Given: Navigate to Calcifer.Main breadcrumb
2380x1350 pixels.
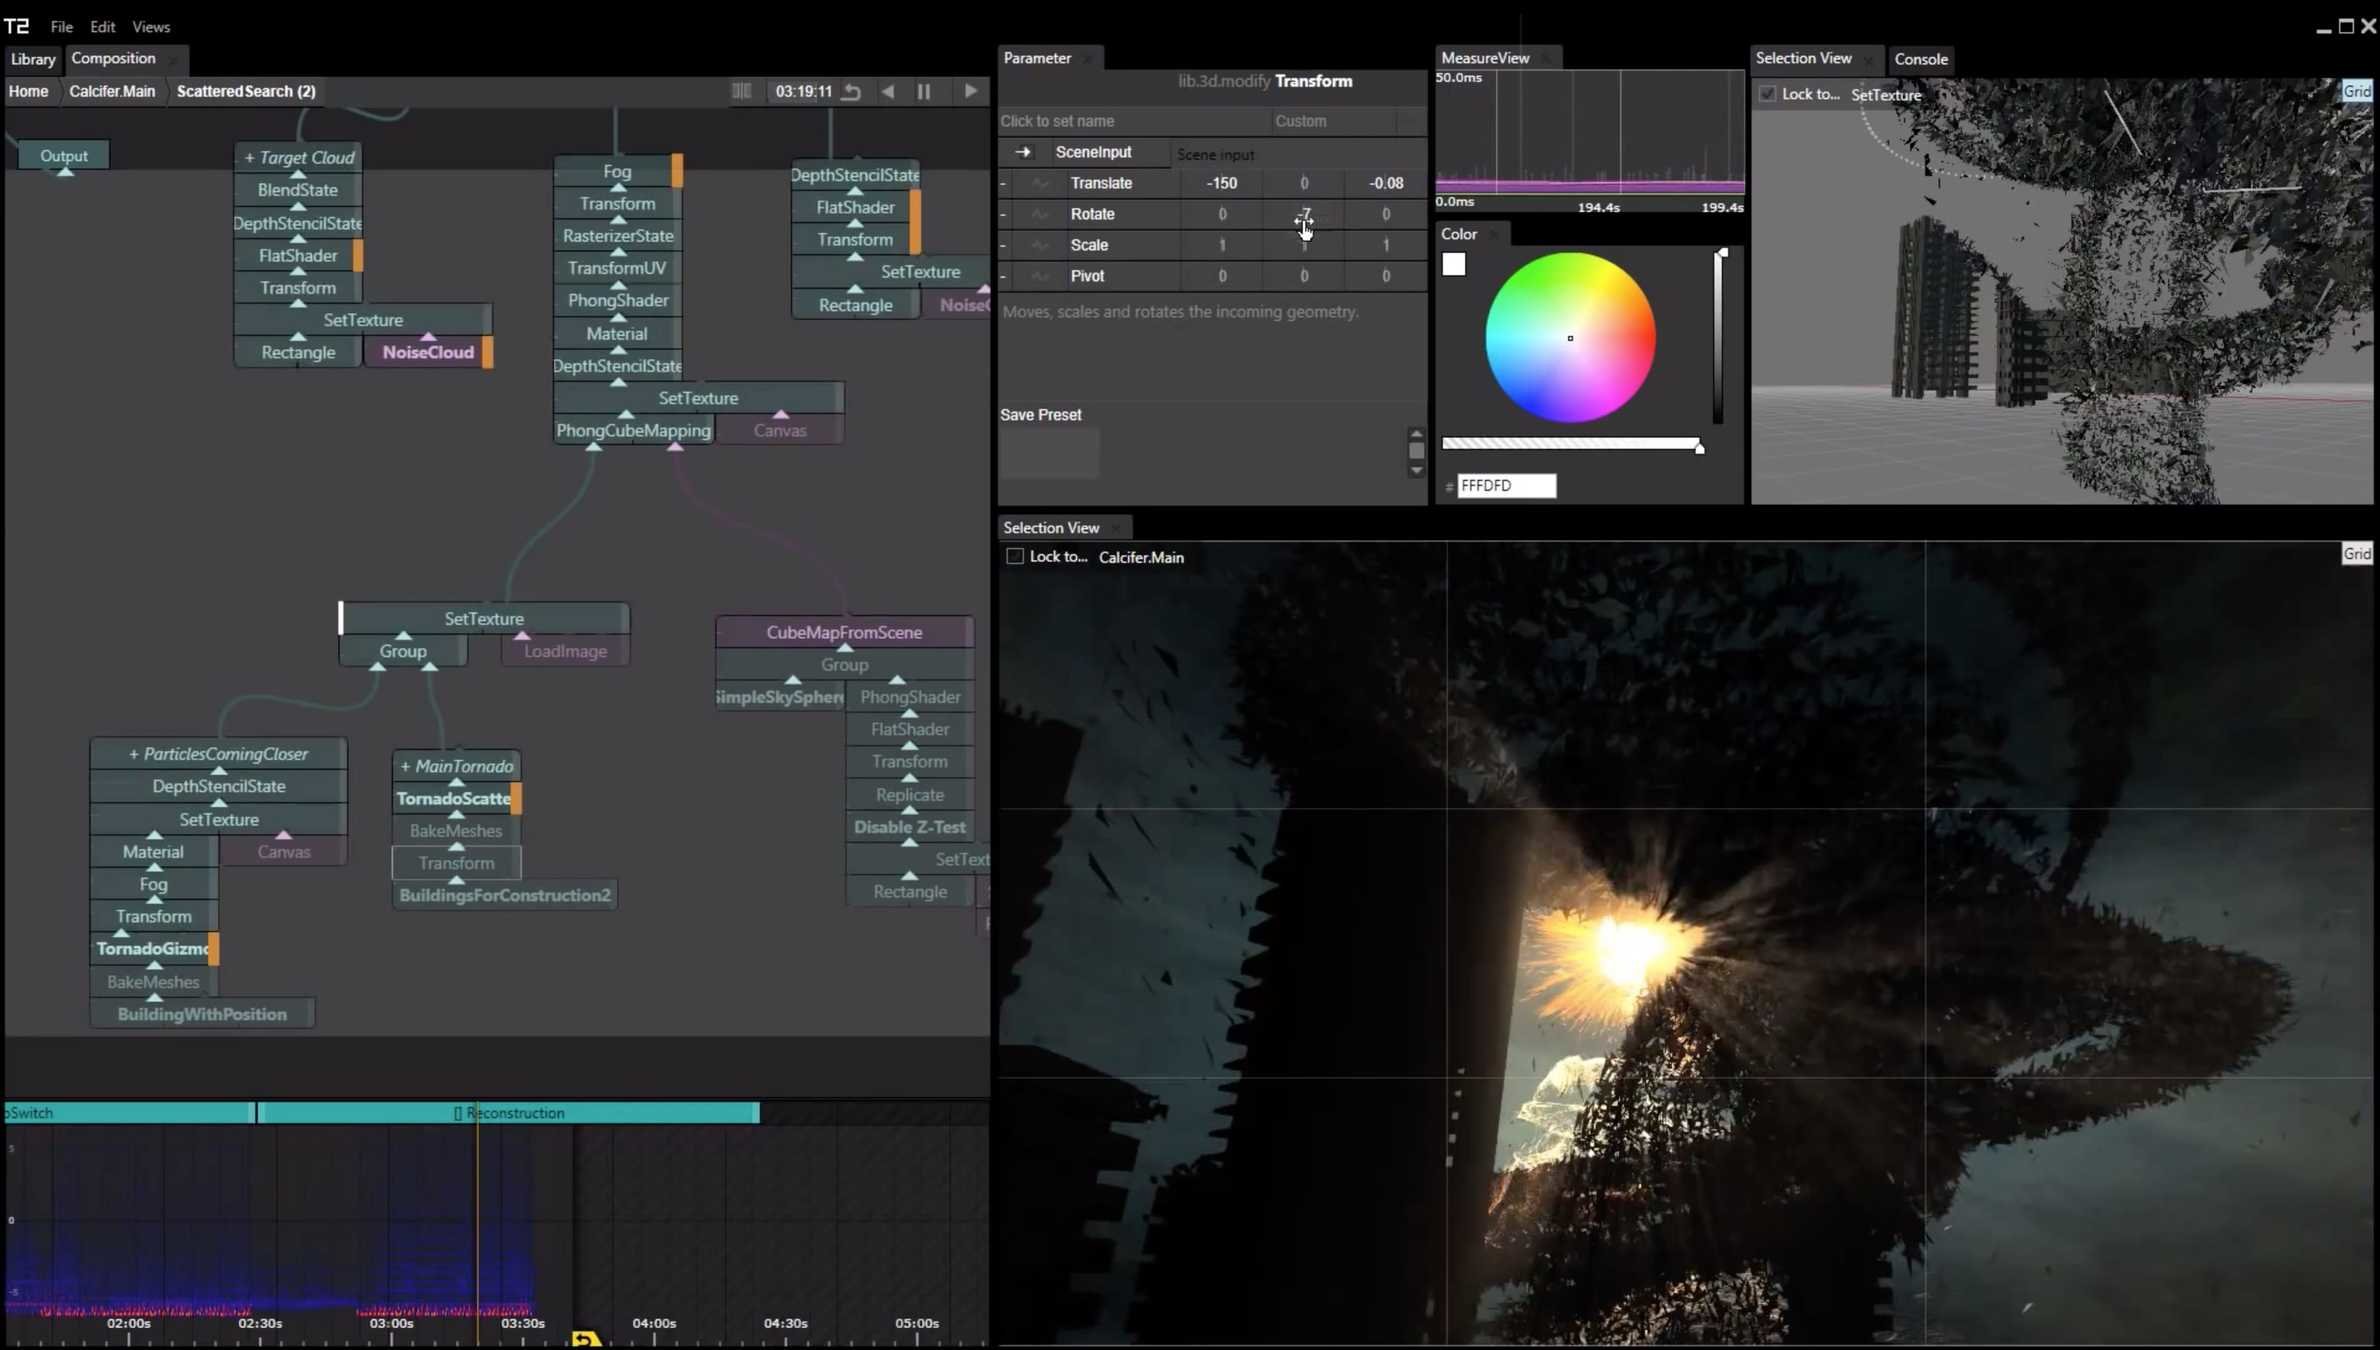Looking at the screenshot, I should point(112,91).
